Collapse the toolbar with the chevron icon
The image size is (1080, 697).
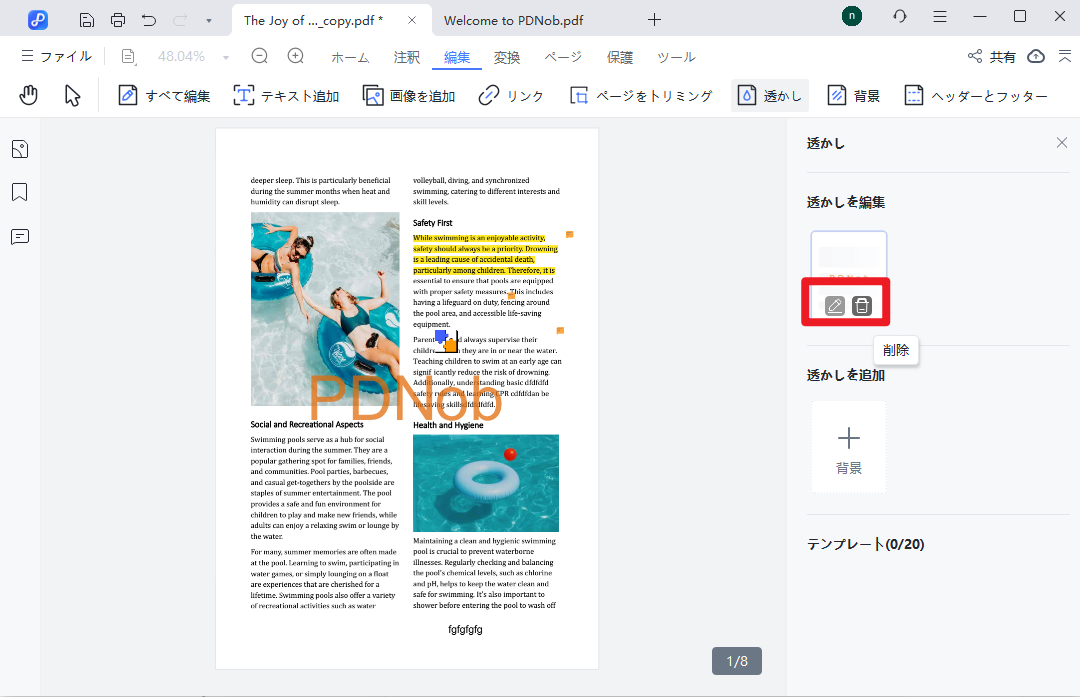(x=1065, y=57)
